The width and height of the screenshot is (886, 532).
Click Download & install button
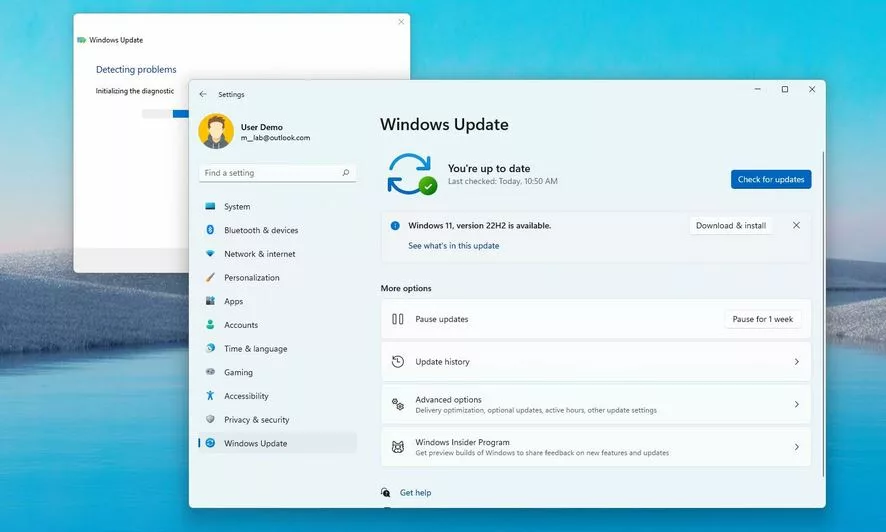point(731,225)
